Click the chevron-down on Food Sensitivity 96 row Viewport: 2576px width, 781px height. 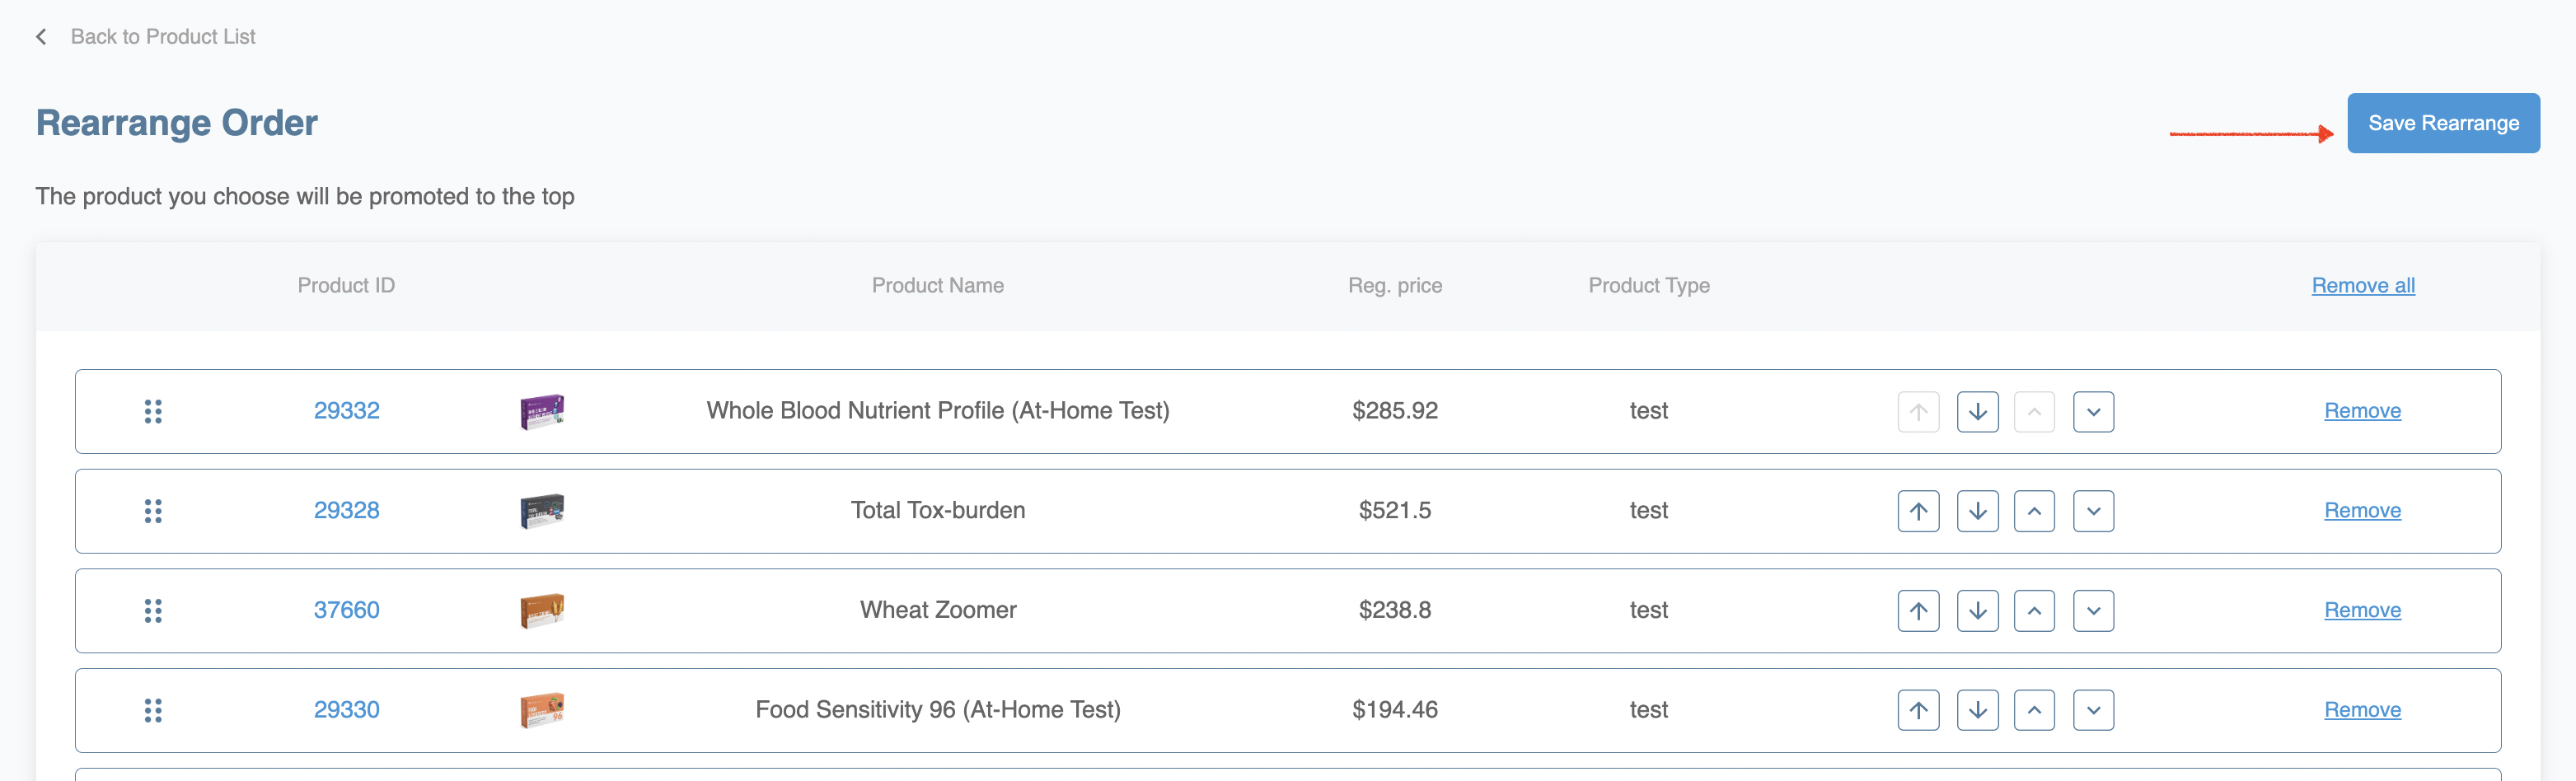click(x=2093, y=710)
